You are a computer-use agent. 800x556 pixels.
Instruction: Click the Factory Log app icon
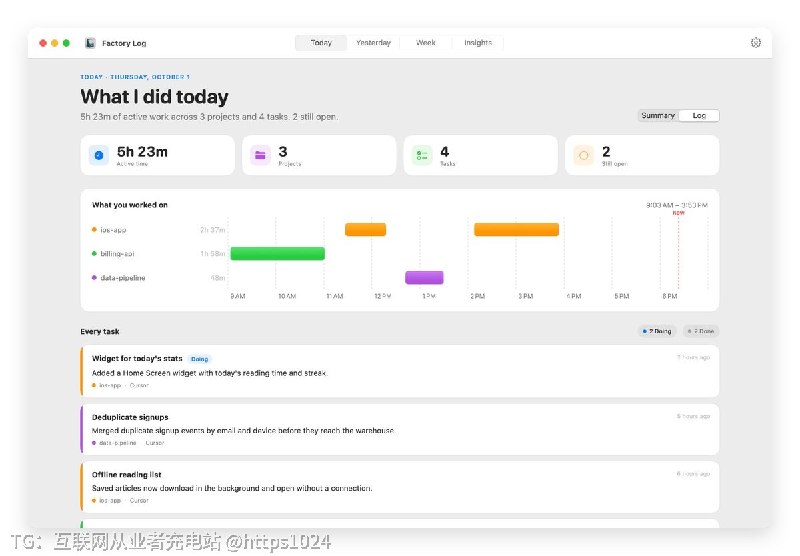pyautogui.click(x=90, y=43)
